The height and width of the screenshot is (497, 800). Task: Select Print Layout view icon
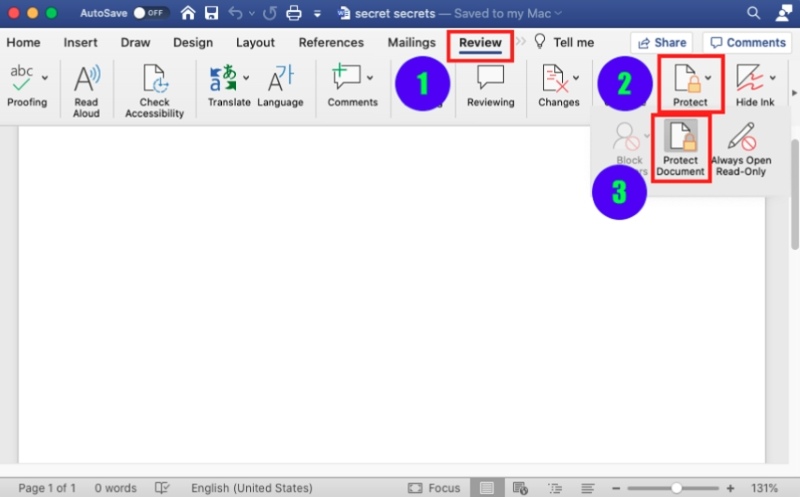coord(487,488)
